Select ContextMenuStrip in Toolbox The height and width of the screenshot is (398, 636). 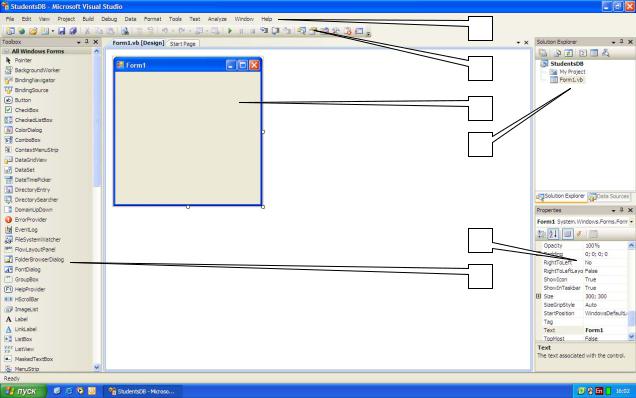click(37, 150)
